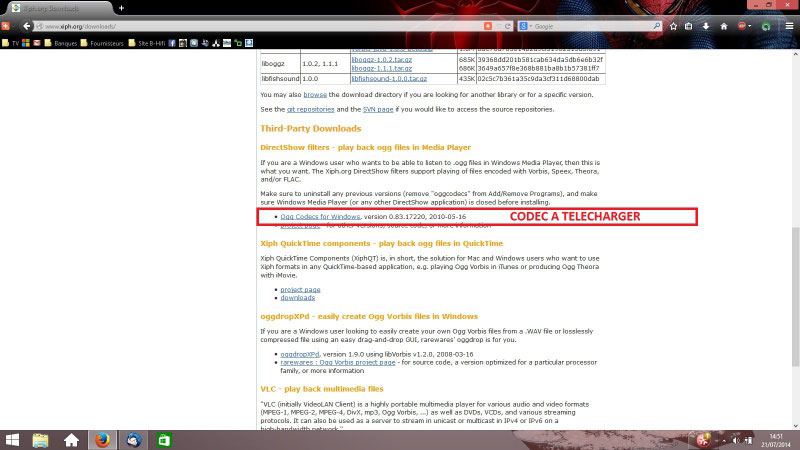Open the git repositories link
The image size is (800, 450).
pos(310,109)
